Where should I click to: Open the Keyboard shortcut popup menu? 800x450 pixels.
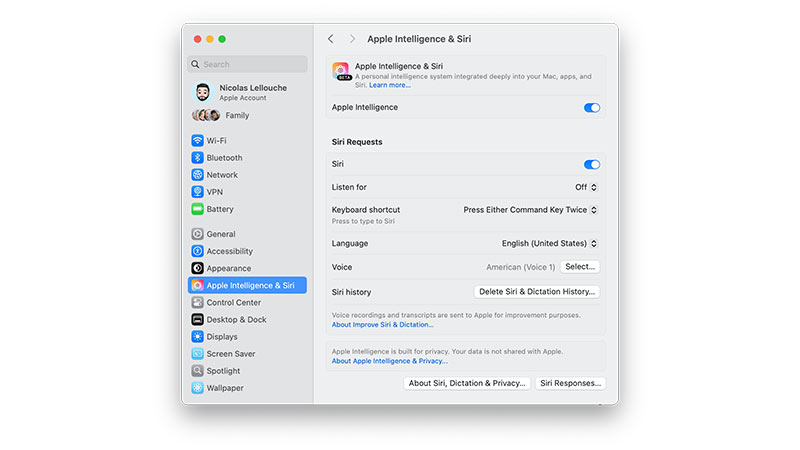(x=531, y=210)
